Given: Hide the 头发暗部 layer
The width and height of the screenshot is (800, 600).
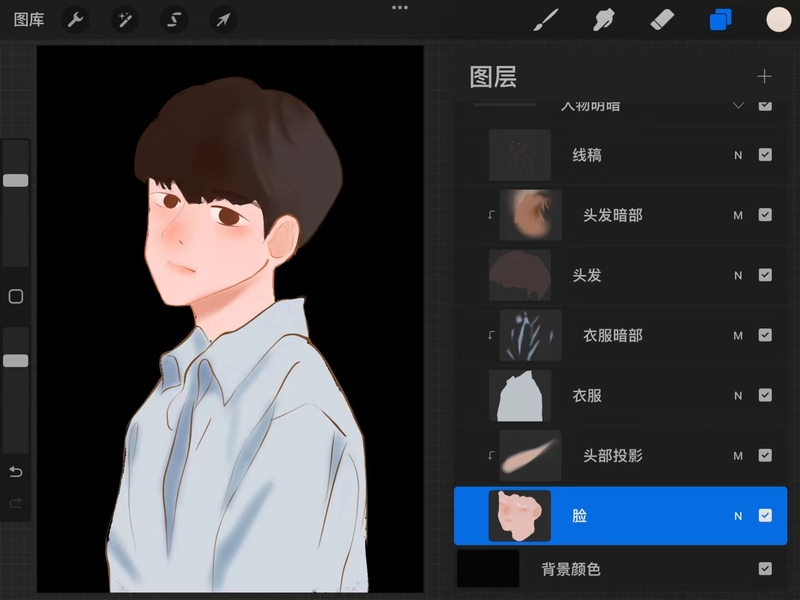Looking at the screenshot, I should pos(765,215).
